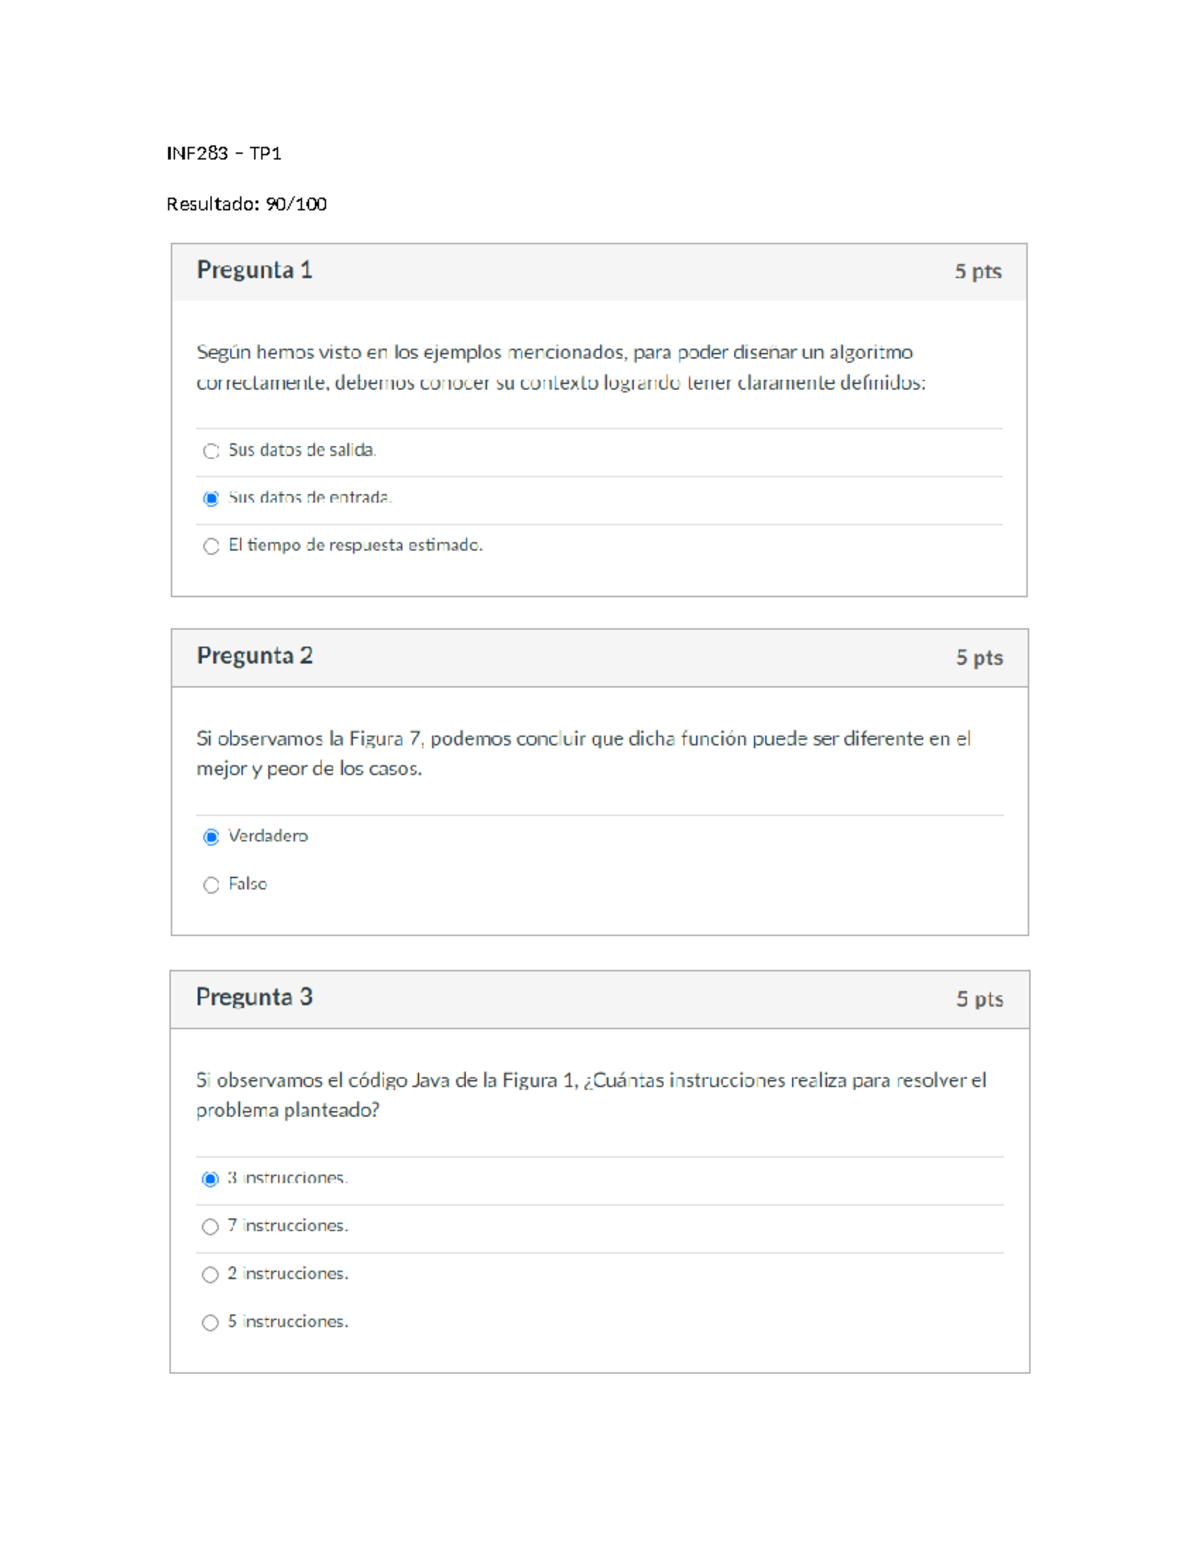1200x1553 pixels.
Task: Choose the '2 instrucciones' radio option
Action: (x=210, y=1275)
